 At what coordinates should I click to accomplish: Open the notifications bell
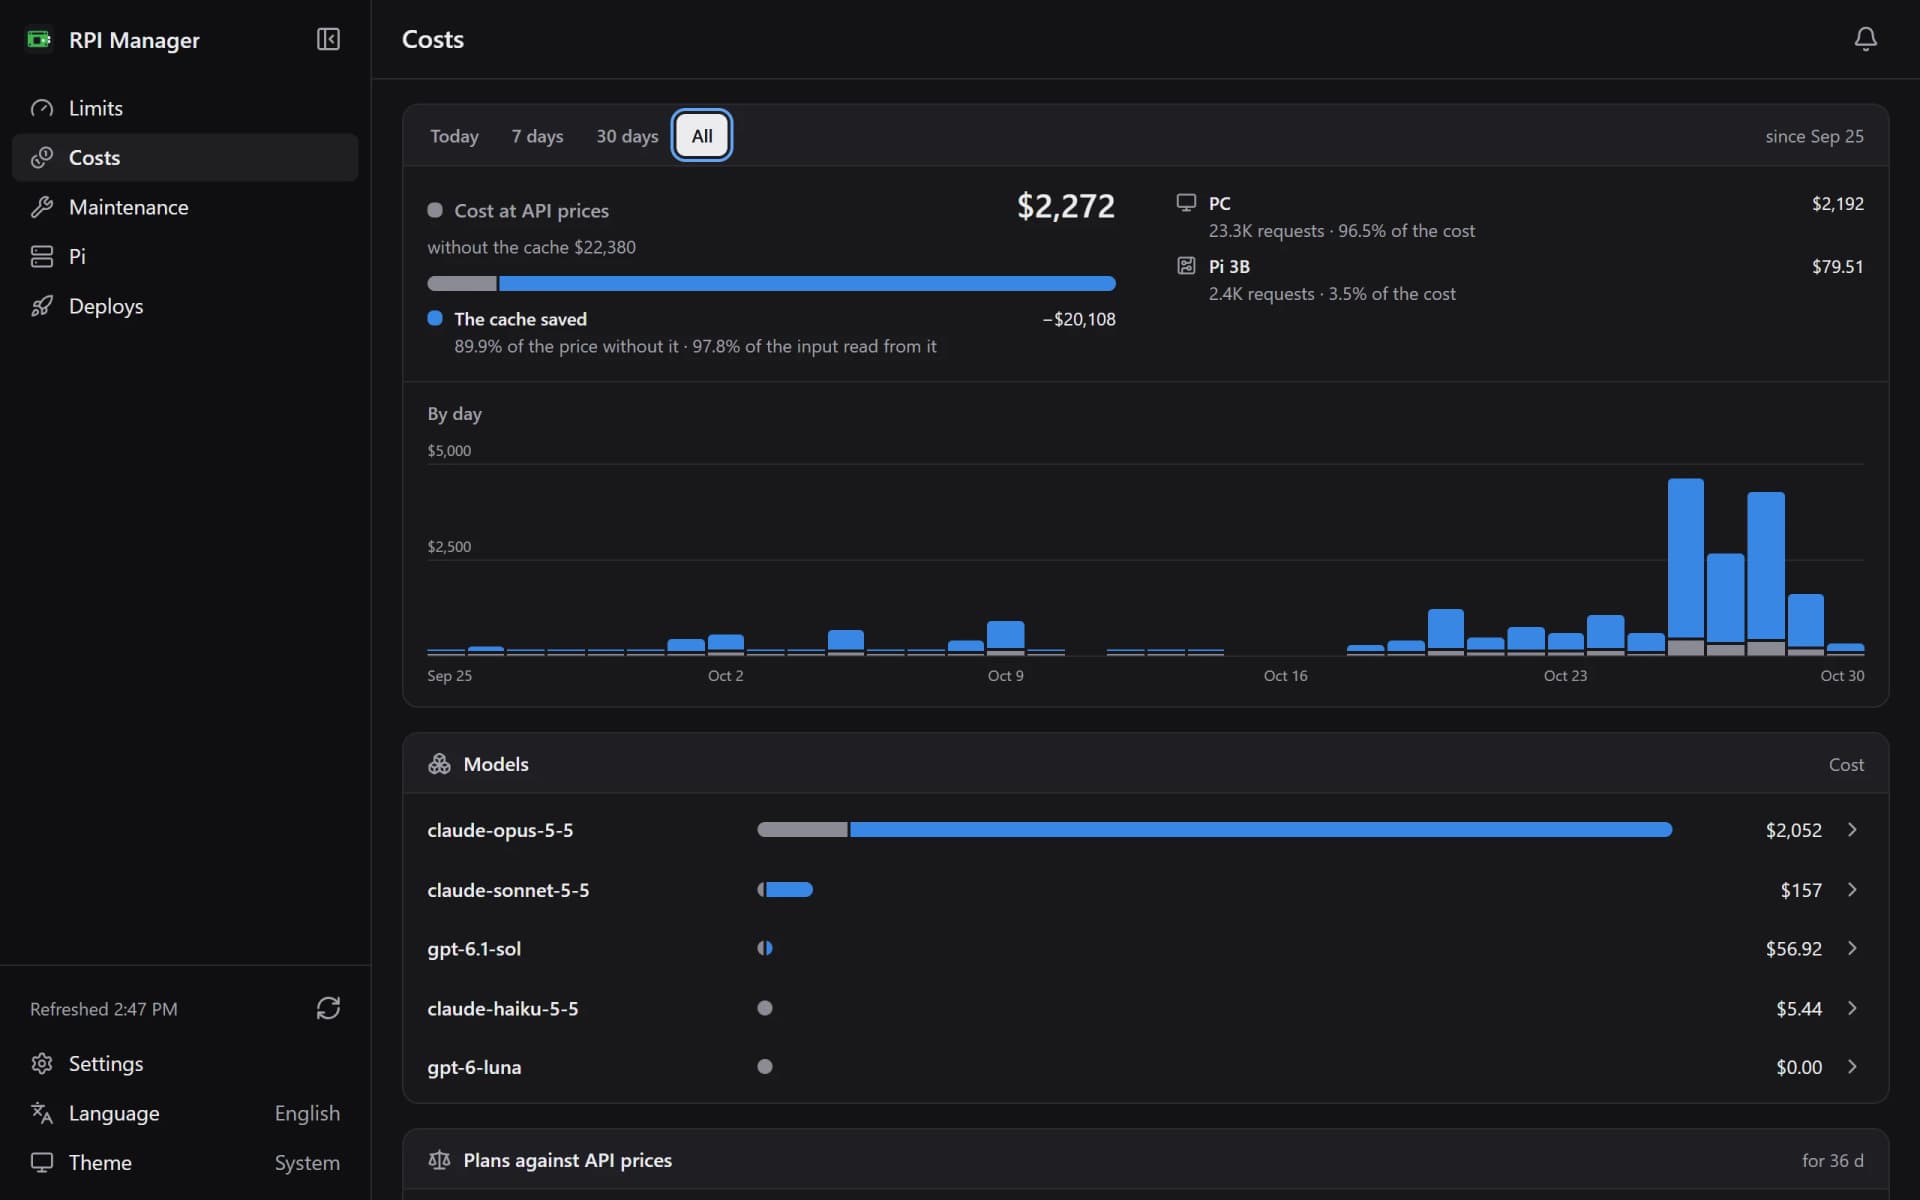[1865, 39]
